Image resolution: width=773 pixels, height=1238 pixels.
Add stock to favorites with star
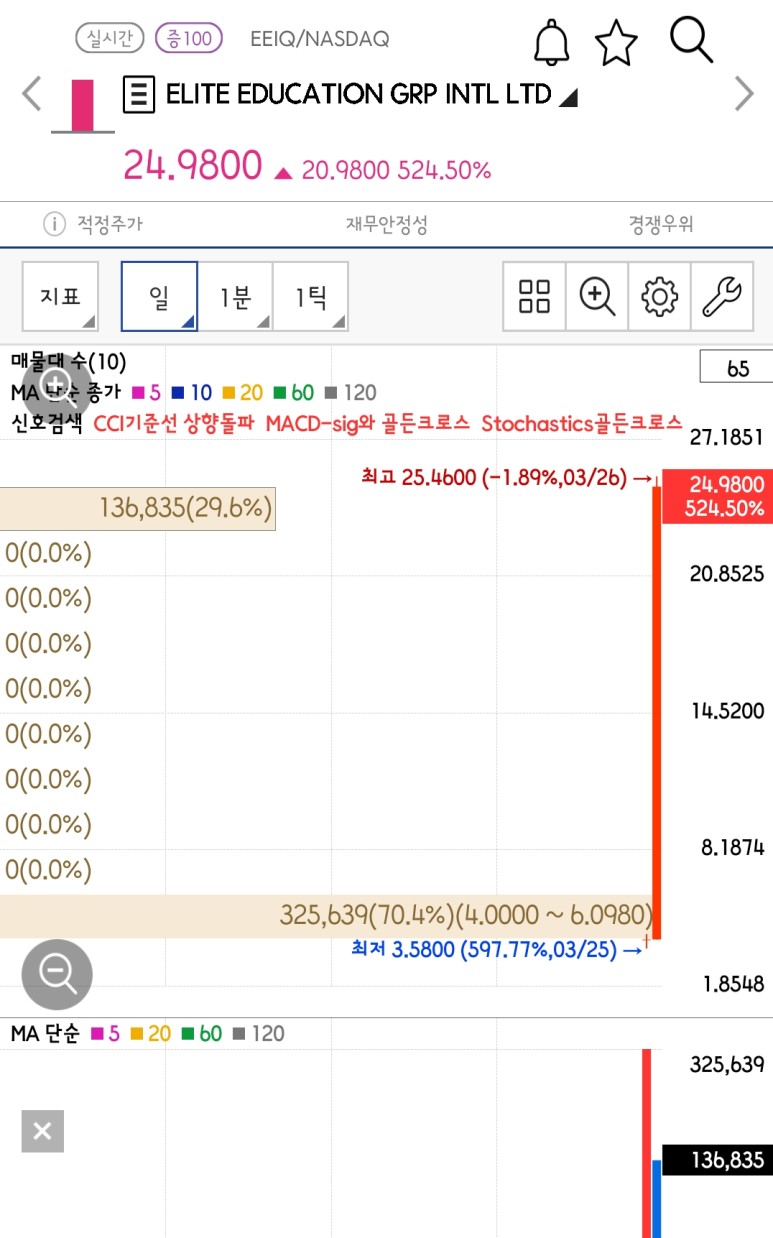(x=616, y=42)
